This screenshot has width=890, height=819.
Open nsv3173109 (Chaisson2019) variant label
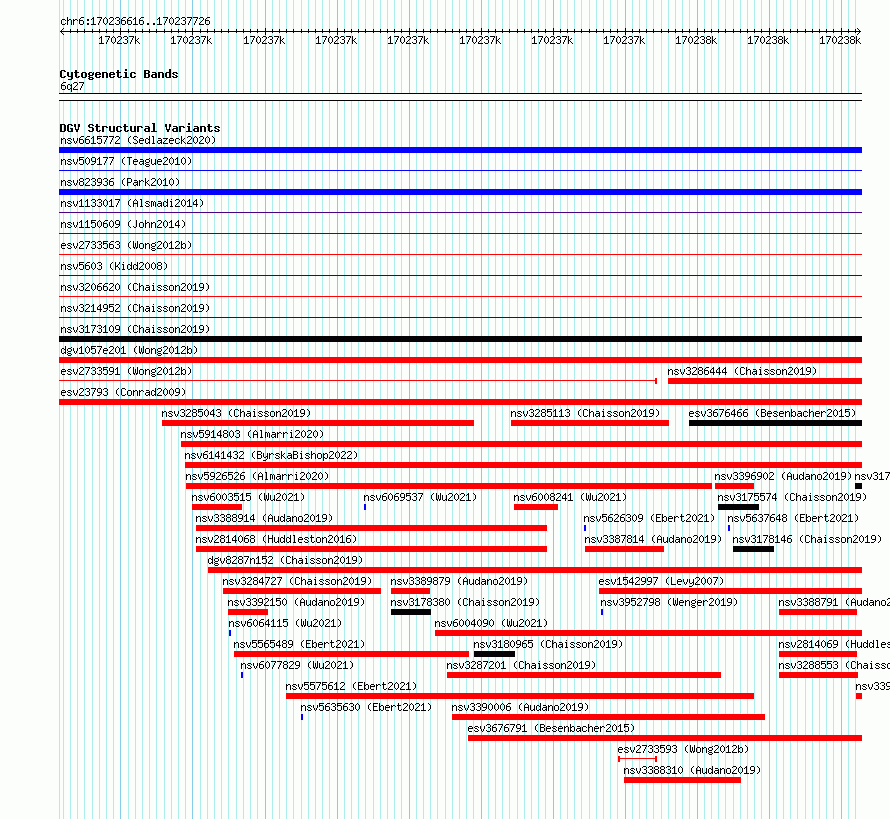135,329
